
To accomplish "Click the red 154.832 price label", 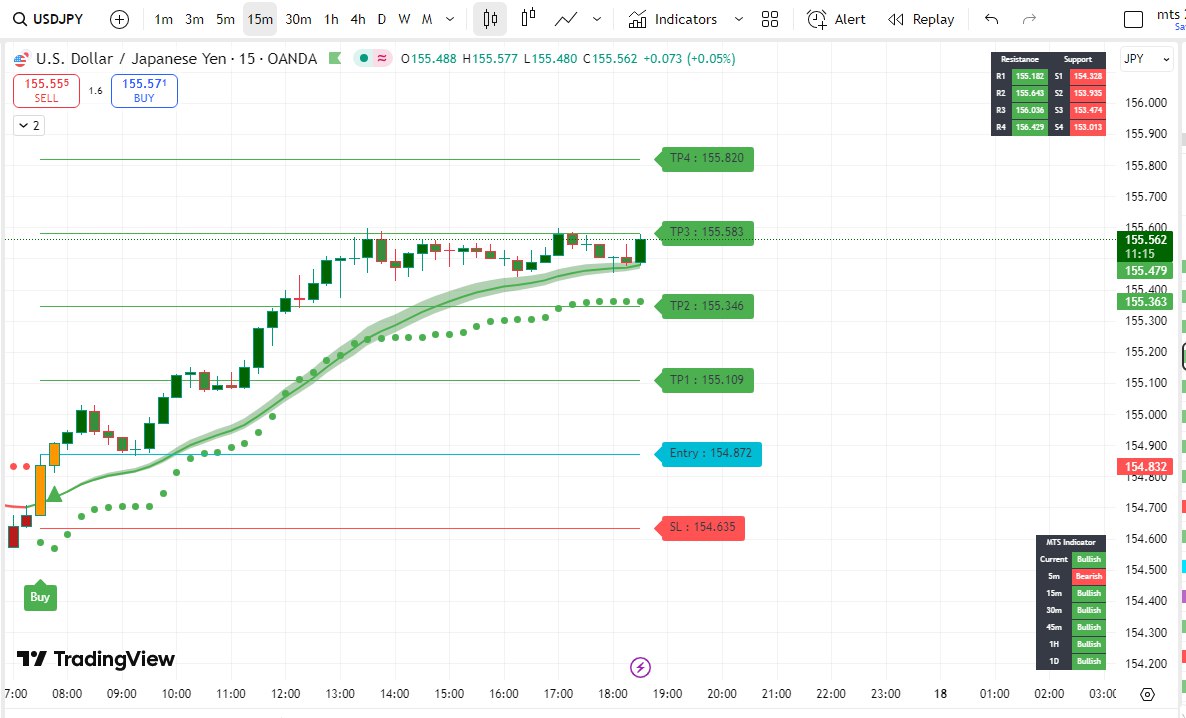I will [1144, 467].
